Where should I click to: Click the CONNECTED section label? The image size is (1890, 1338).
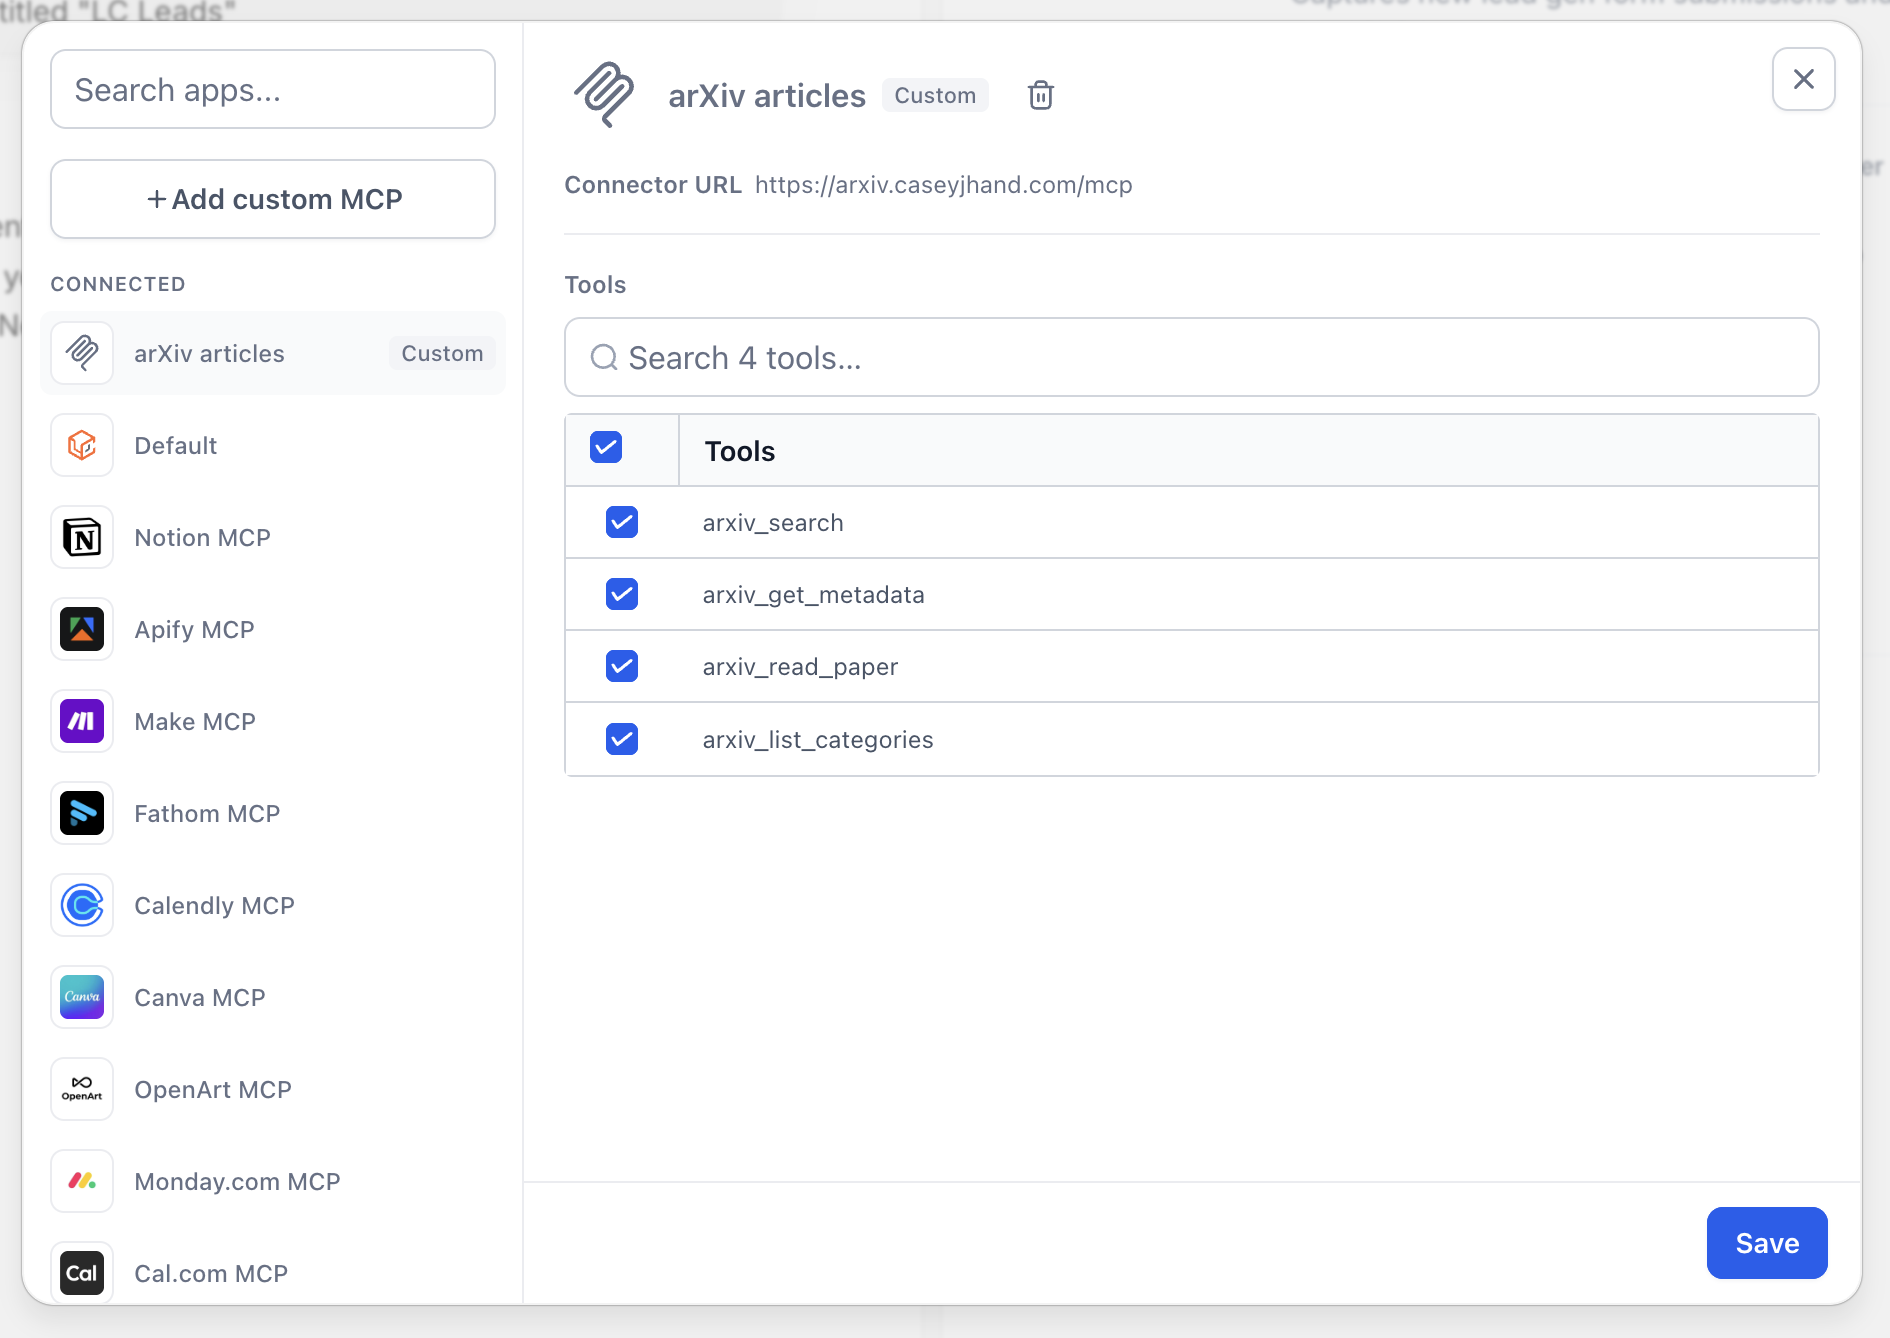point(118,284)
